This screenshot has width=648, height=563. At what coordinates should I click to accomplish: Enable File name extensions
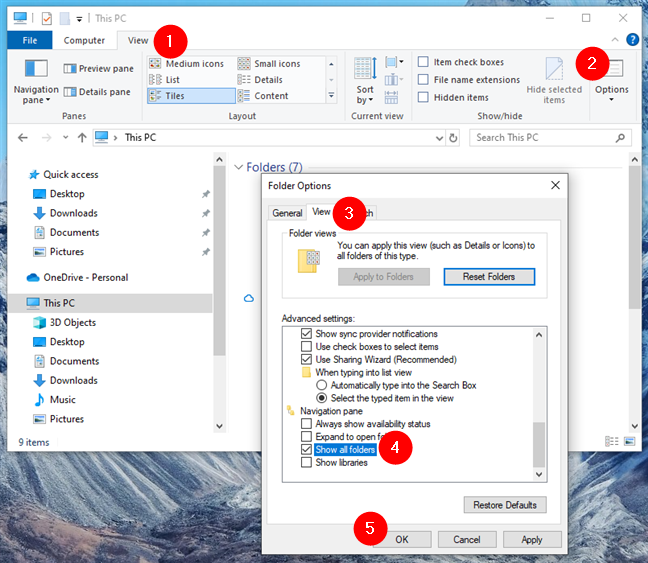423,79
